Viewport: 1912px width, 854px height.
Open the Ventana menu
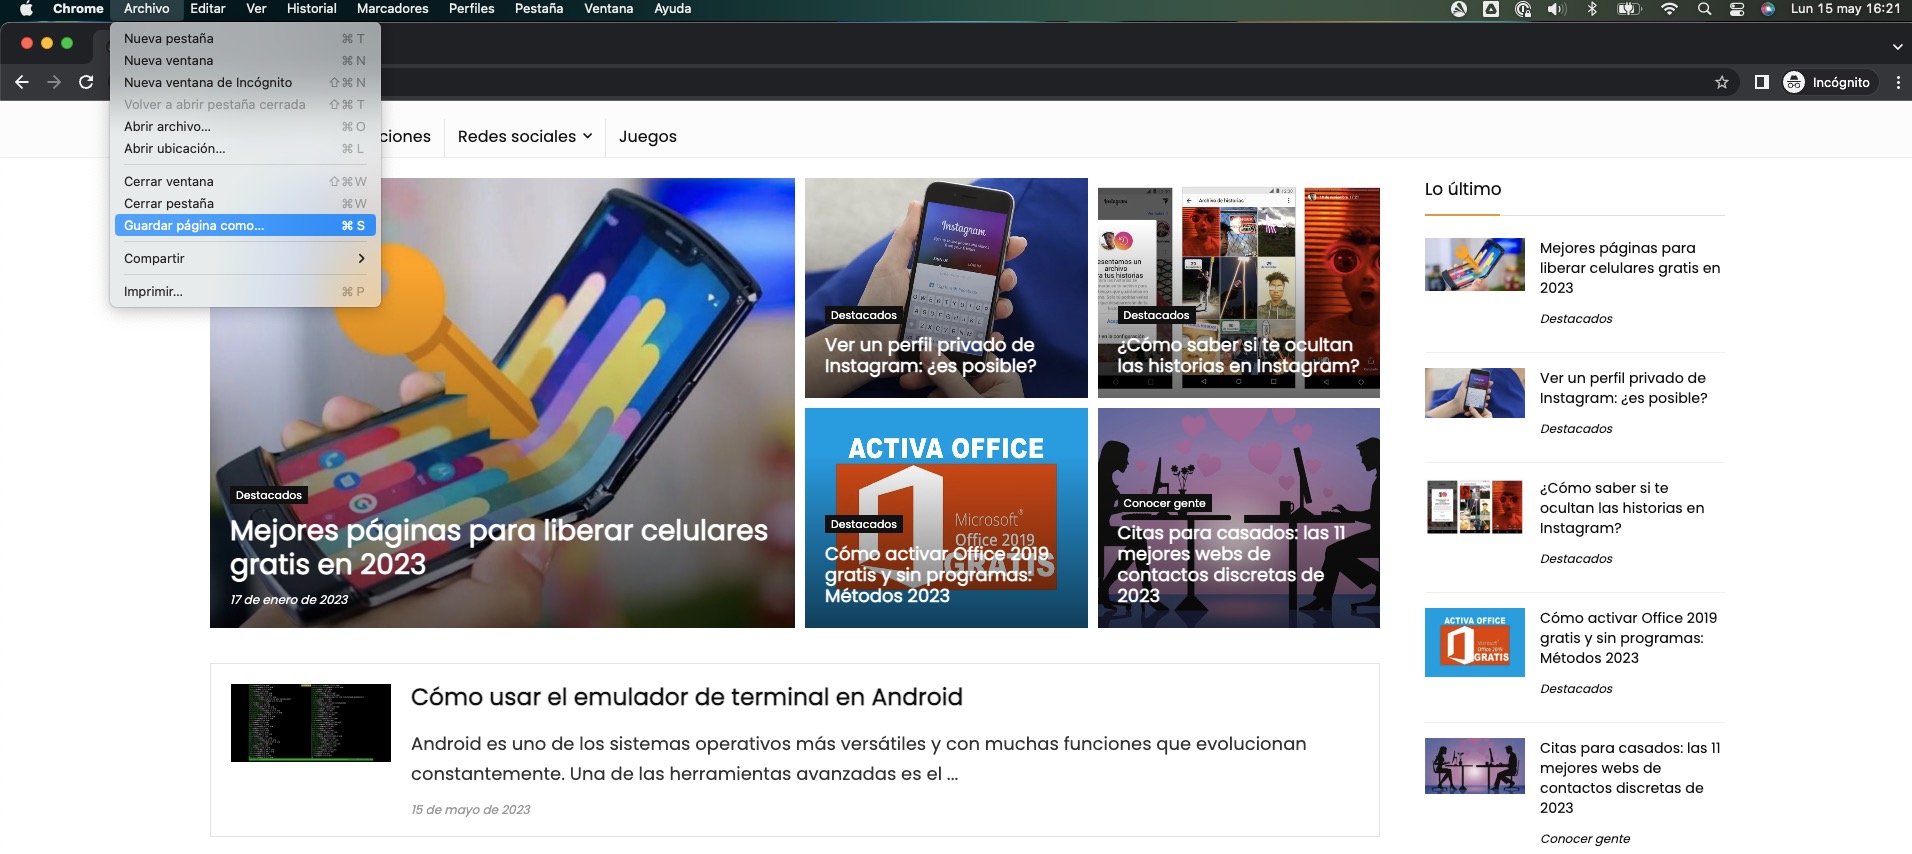pos(608,9)
